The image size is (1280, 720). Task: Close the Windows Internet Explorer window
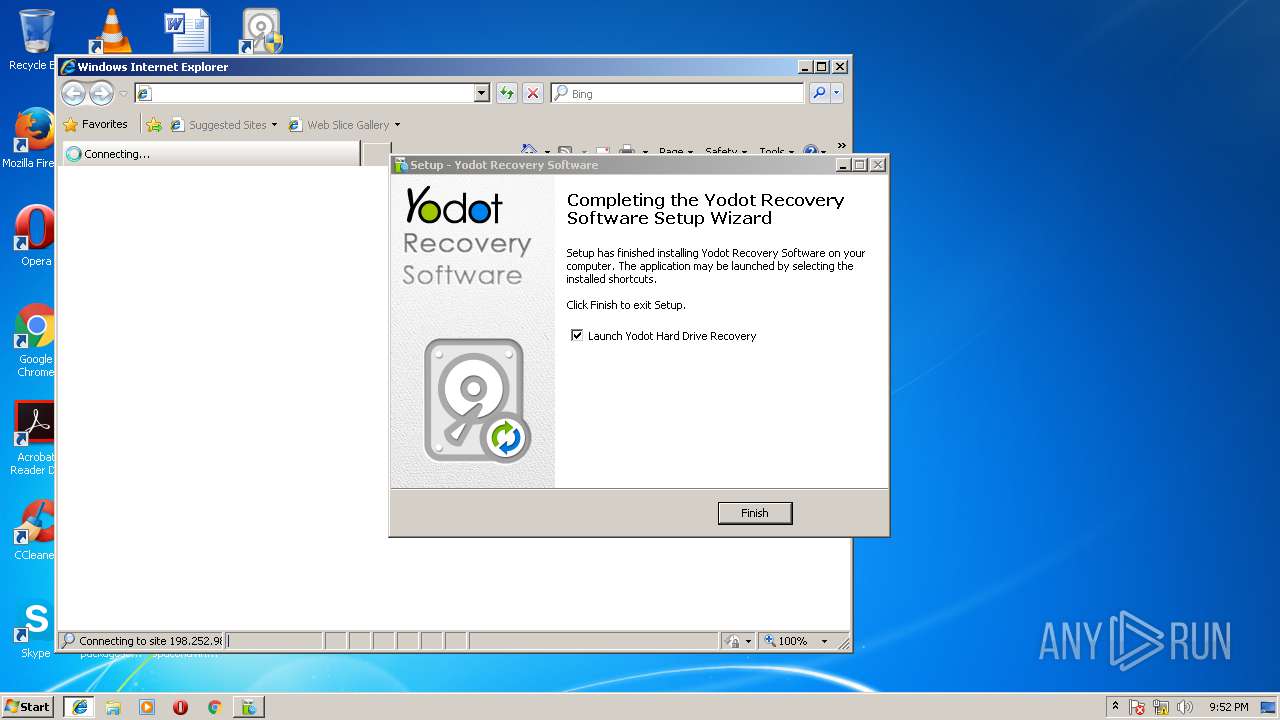click(x=840, y=67)
